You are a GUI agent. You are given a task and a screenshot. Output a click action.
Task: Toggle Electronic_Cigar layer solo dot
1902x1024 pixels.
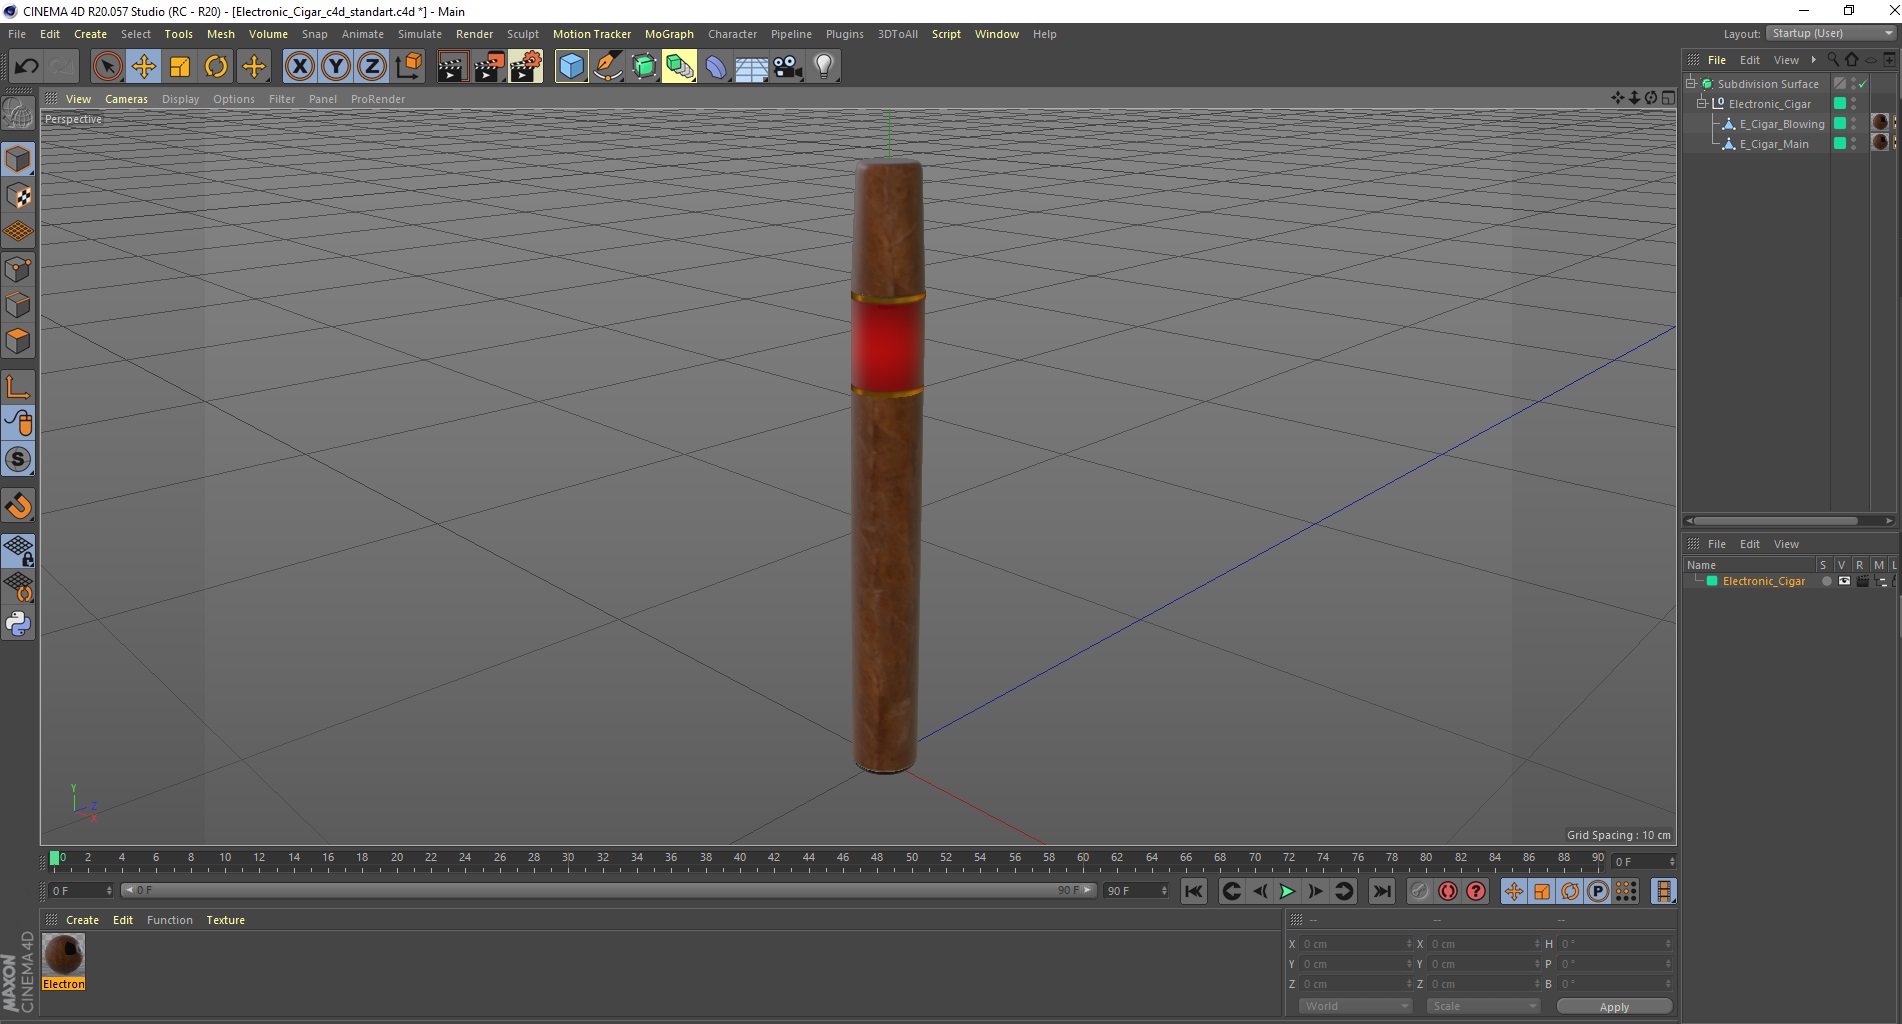click(x=1826, y=581)
